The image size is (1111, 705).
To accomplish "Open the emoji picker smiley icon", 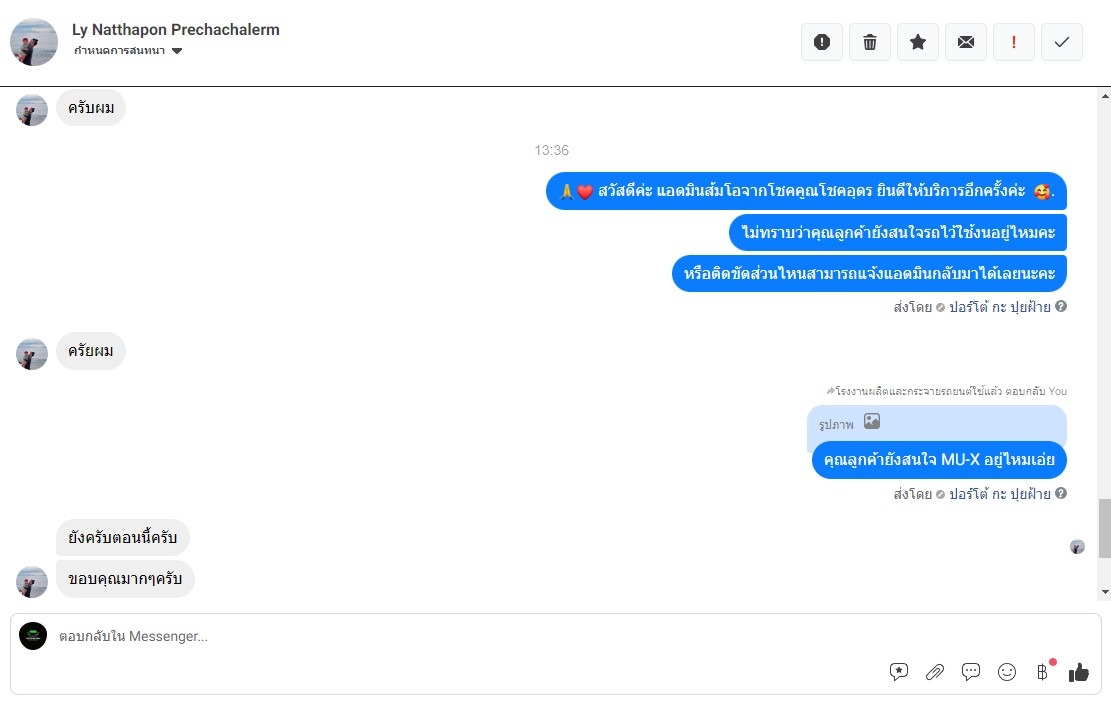I will click(x=1007, y=672).
